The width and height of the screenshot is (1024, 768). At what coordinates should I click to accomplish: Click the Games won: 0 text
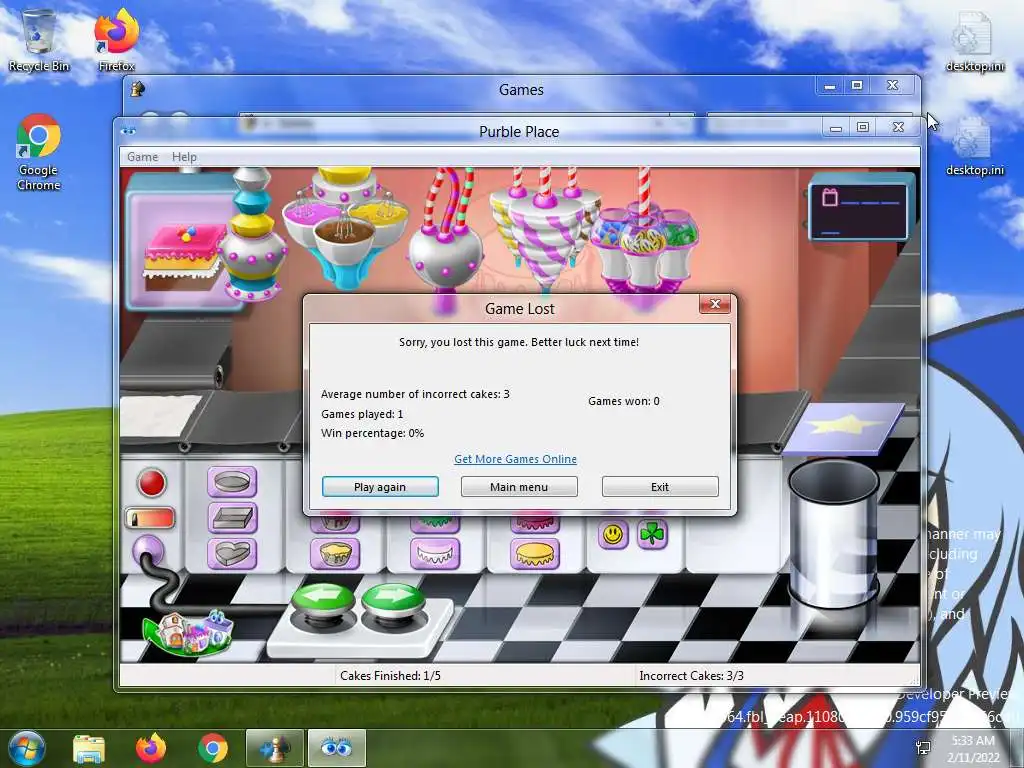coord(624,401)
